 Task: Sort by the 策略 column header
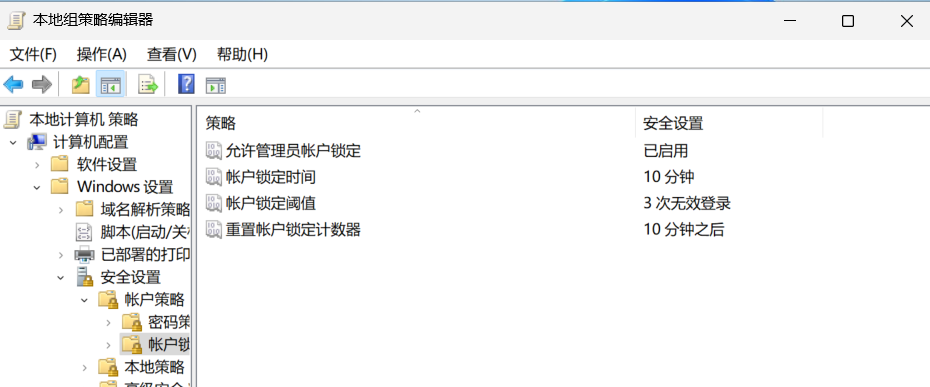[416, 123]
